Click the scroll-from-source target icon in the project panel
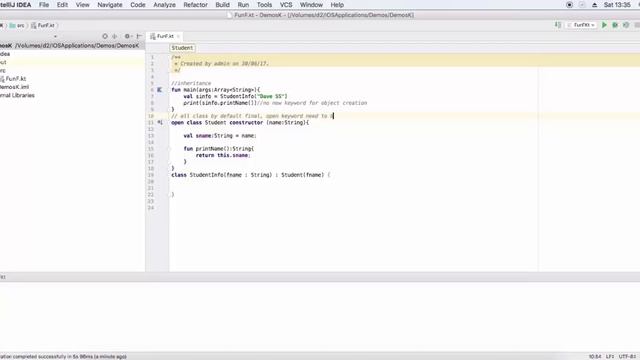The height and width of the screenshot is (360, 640). click(x=105, y=36)
